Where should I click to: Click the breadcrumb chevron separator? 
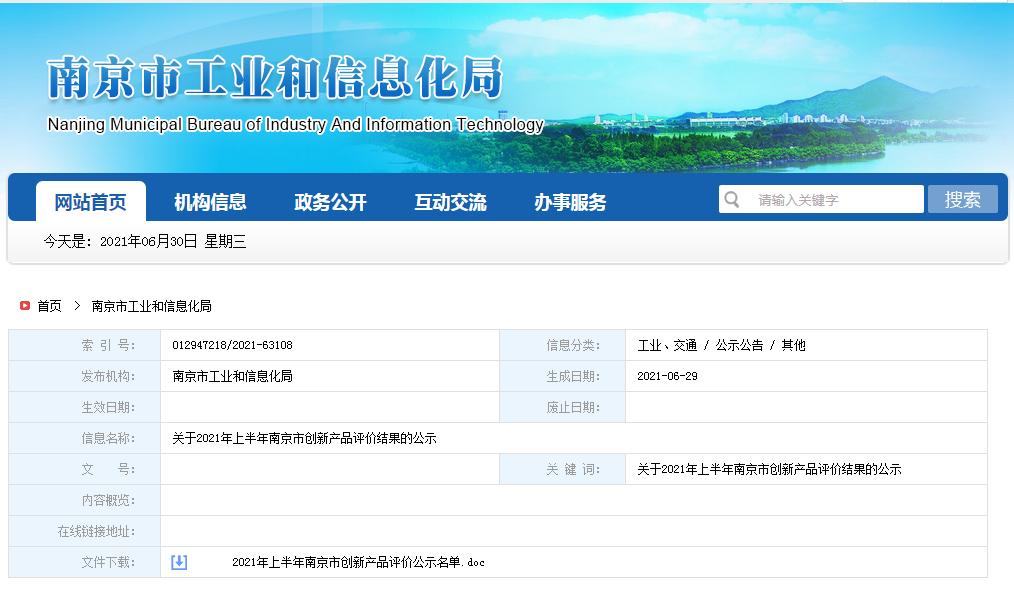click(77, 306)
